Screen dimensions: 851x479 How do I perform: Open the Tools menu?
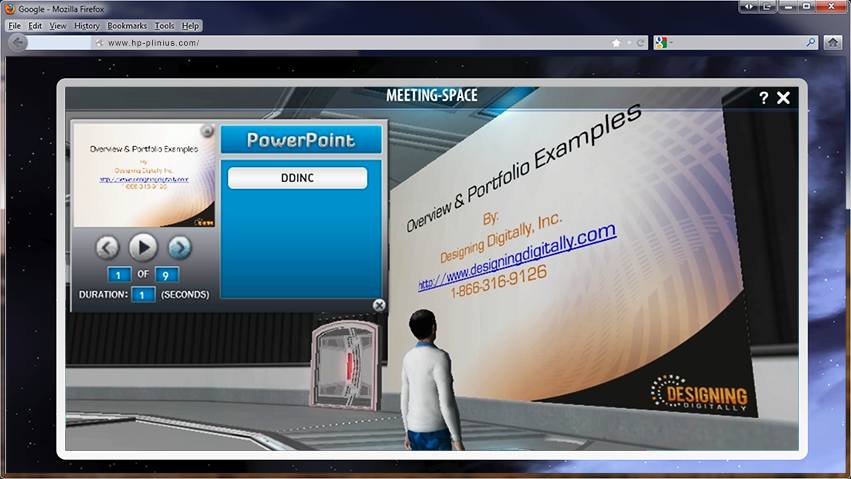164,25
